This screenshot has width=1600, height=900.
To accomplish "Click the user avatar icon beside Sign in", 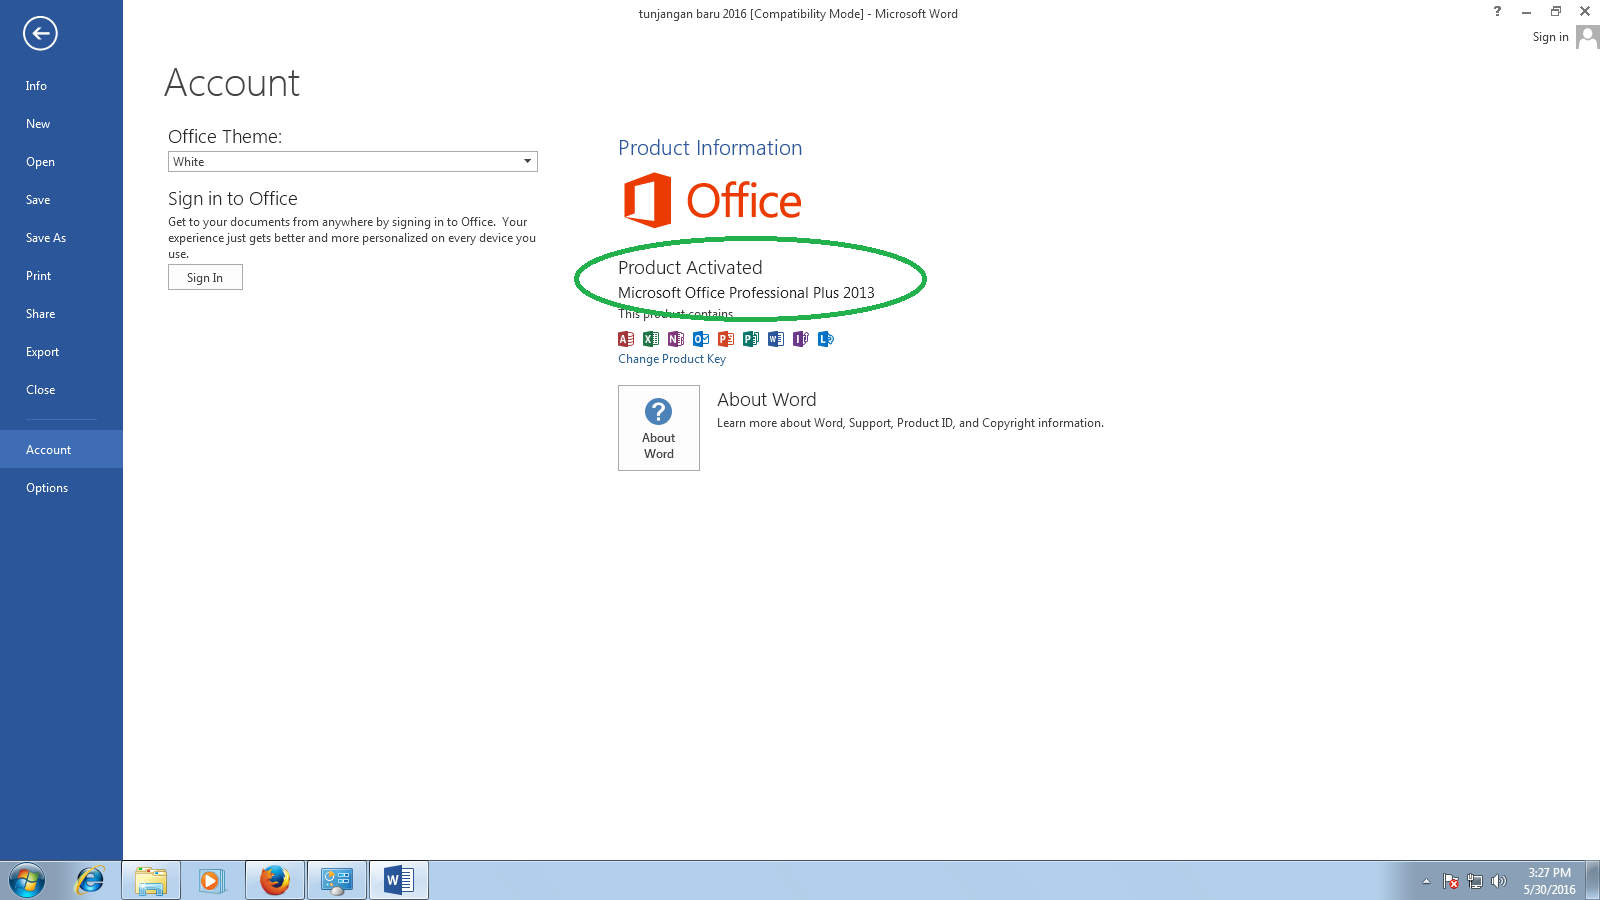I will pos(1587,37).
